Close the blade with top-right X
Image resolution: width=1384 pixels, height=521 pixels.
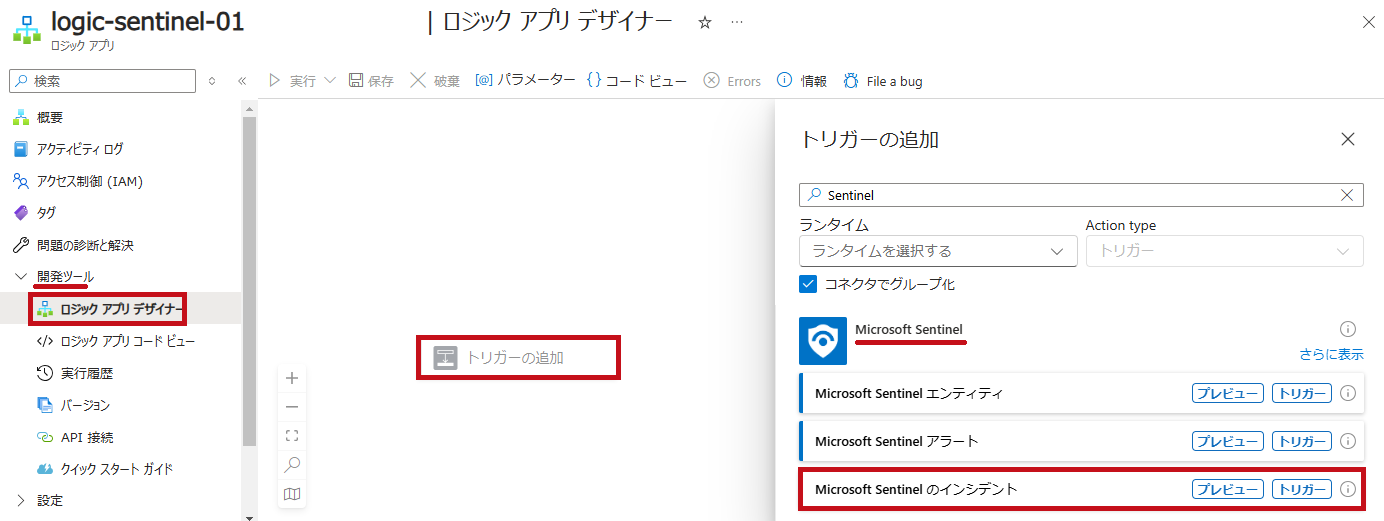pos(1369,22)
